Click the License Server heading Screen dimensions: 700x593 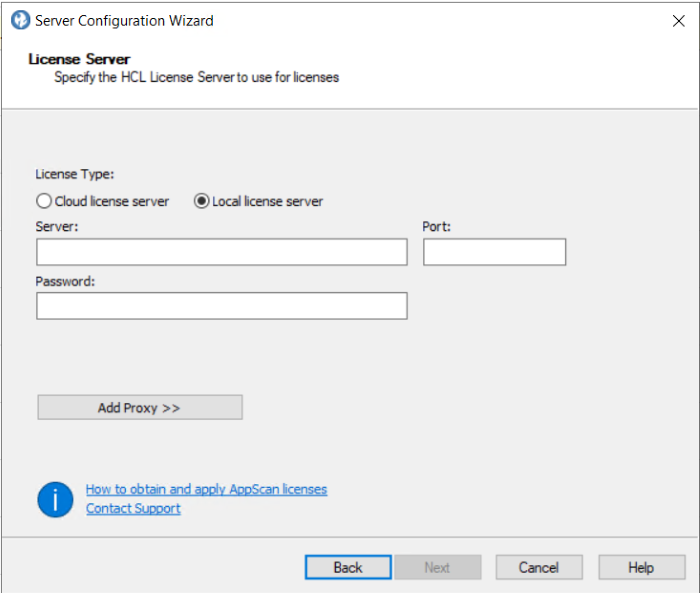79,59
